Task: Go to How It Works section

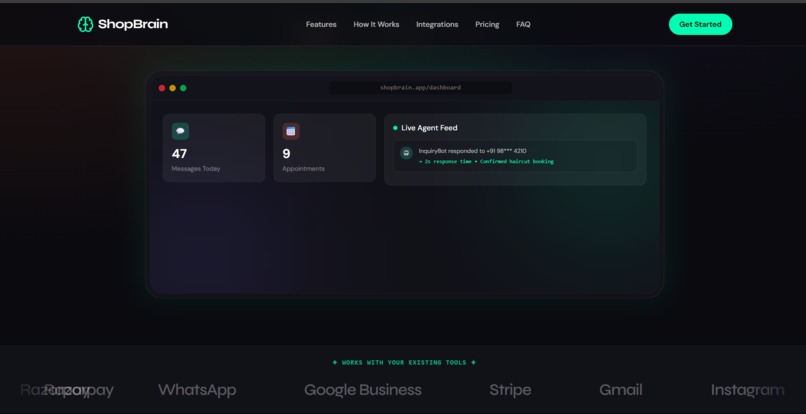Action: [376, 24]
